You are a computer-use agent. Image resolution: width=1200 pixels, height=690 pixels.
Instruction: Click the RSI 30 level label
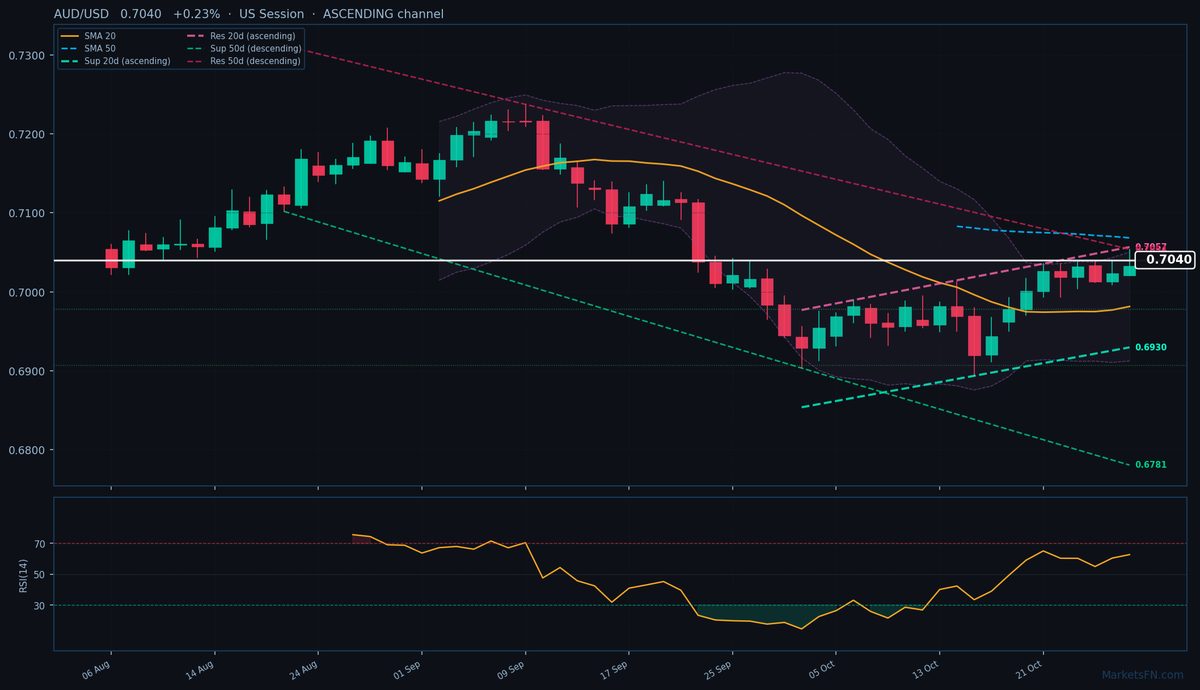[40, 606]
